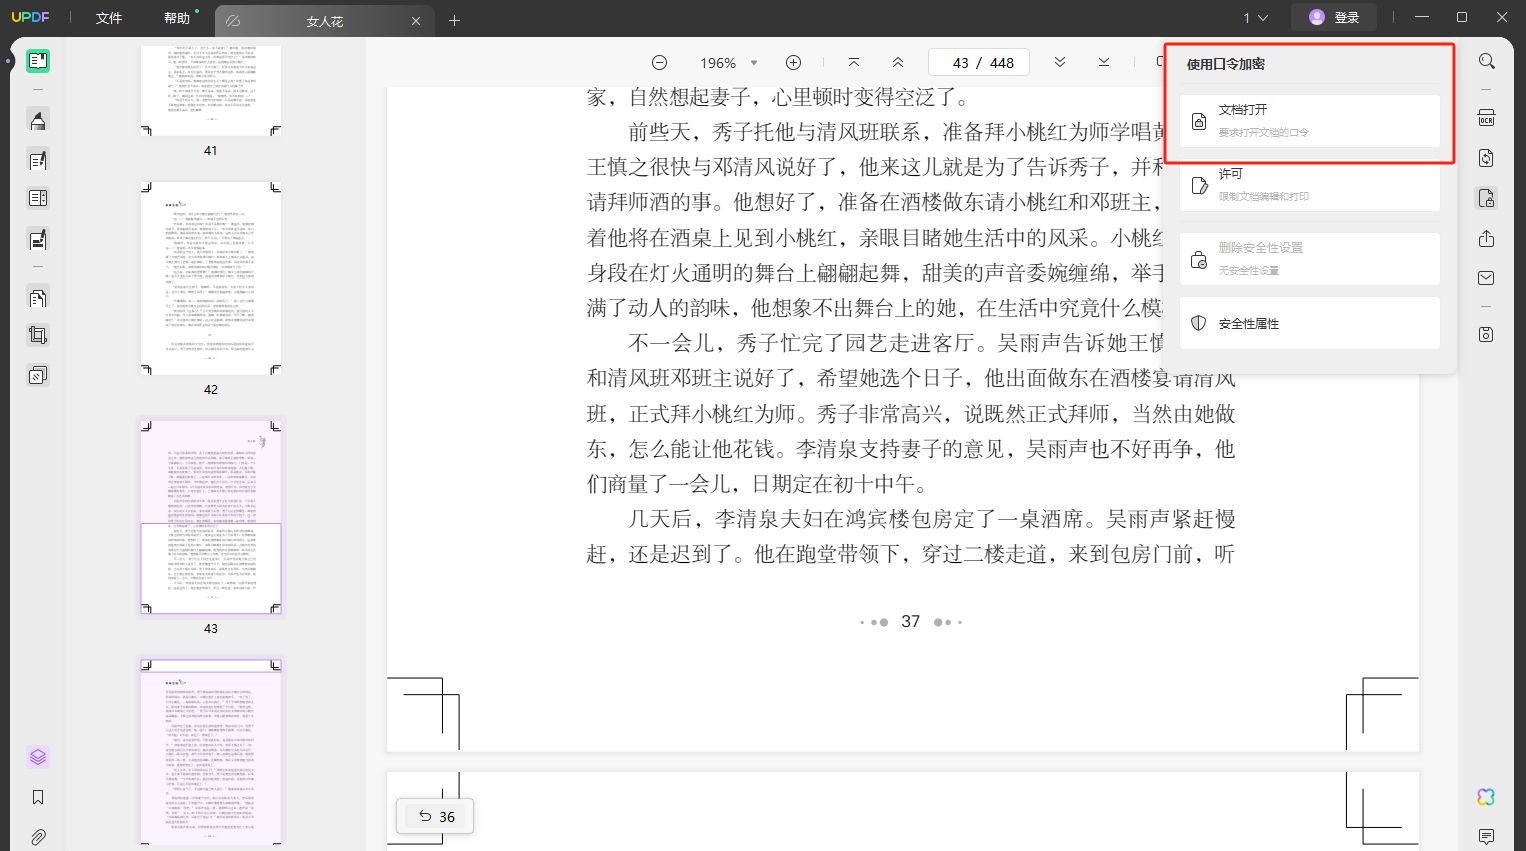
Task: Open the Reader mode in left sidebar
Action: click(x=38, y=61)
